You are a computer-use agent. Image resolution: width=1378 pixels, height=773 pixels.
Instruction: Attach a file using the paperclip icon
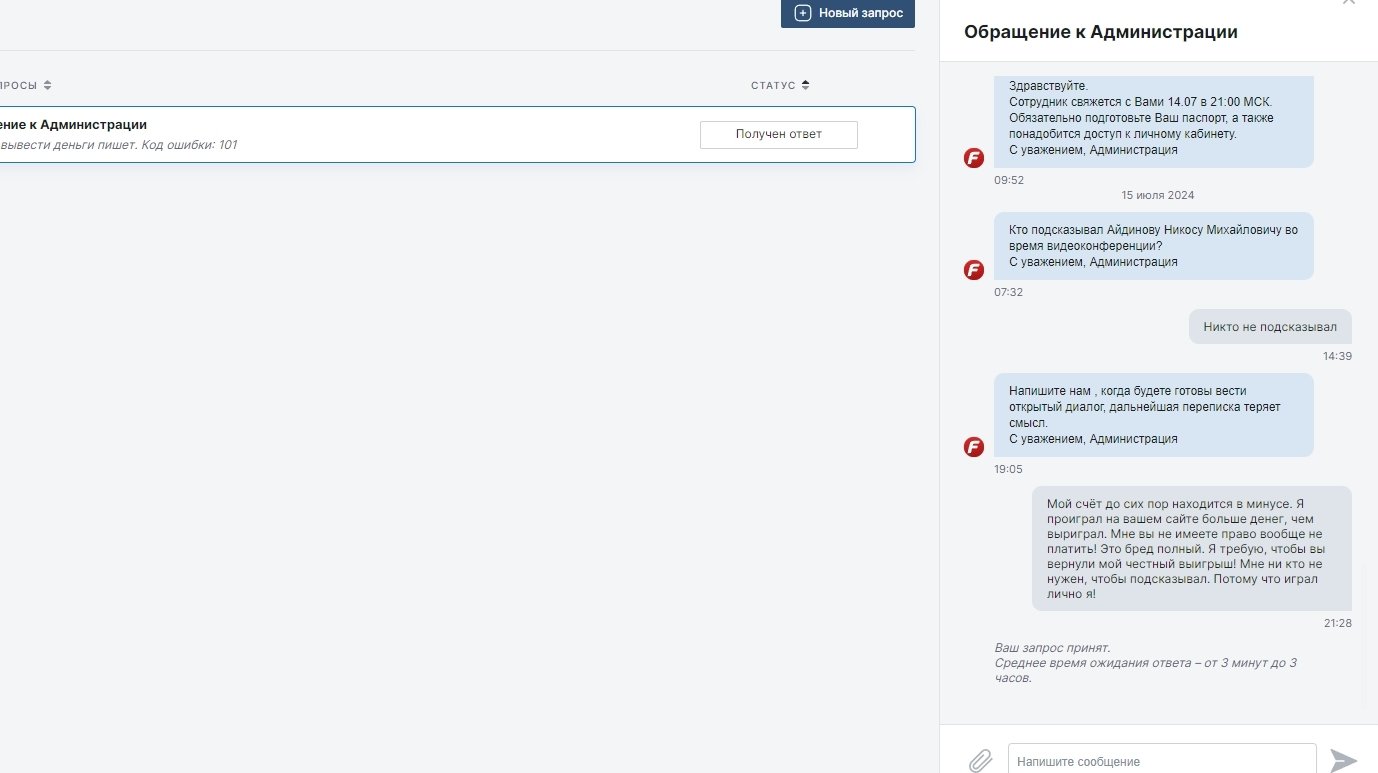click(x=980, y=760)
